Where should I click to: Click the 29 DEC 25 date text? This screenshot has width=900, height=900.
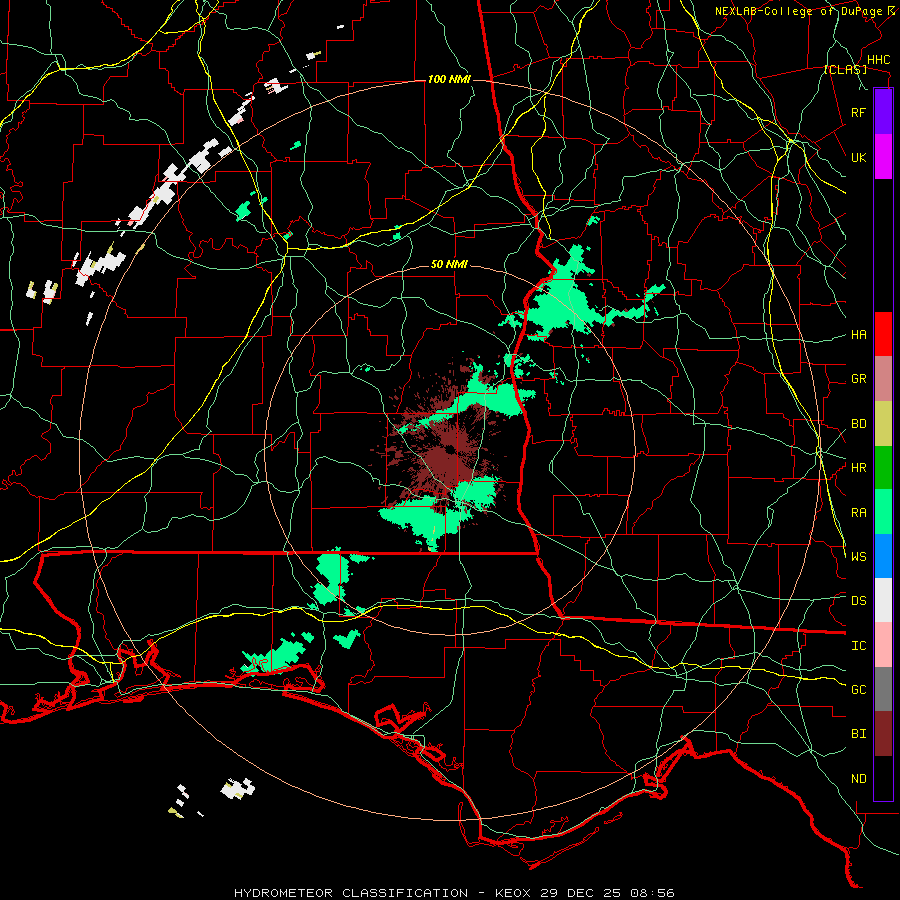pos(582,893)
